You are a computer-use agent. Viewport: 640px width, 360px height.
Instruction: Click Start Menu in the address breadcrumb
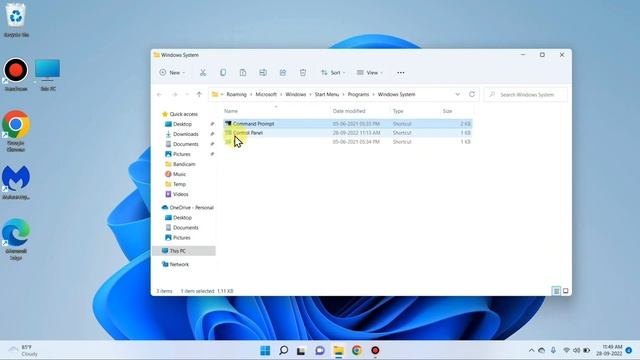(327, 94)
